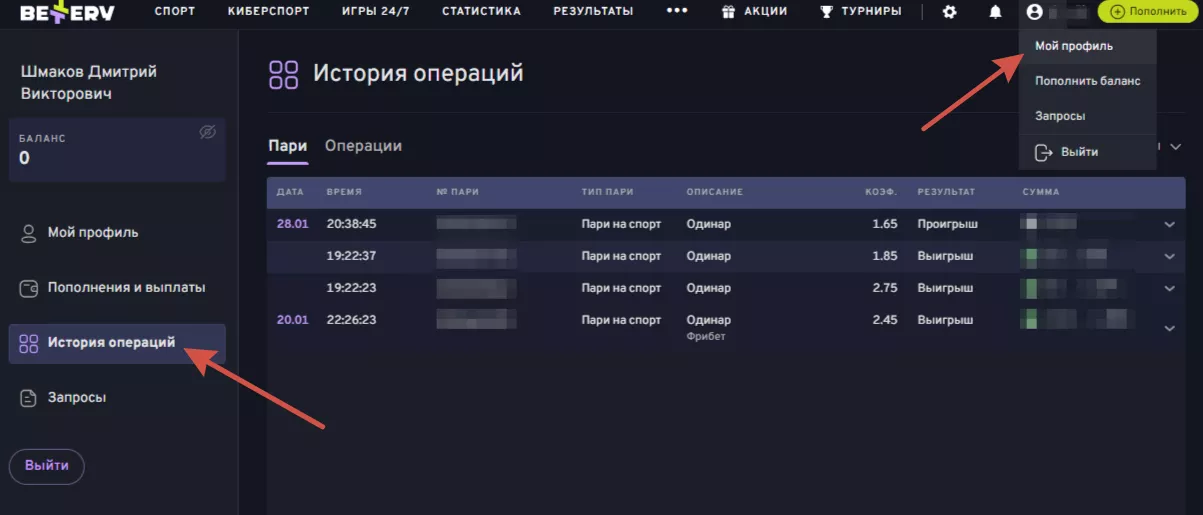The width and height of the screenshot is (1203, 515).
Task: Click the Выйти button in sidebar
Action: pyautogui.click(x=47, y=466)
